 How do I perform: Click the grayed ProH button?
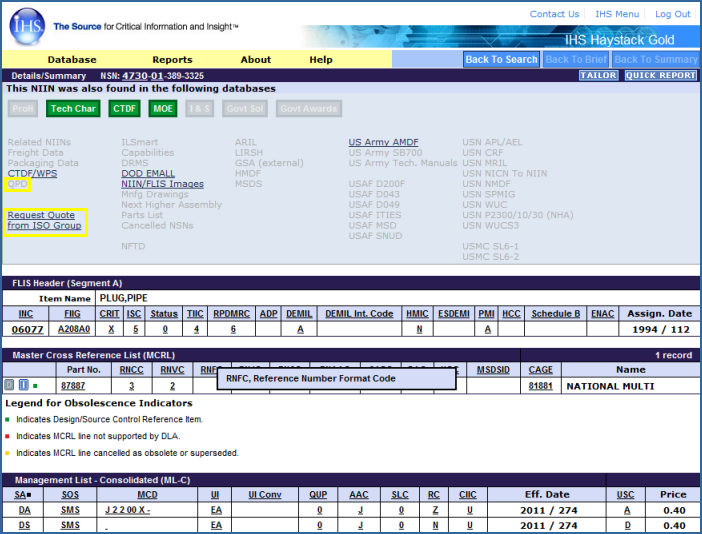click(x=23, y=109)
